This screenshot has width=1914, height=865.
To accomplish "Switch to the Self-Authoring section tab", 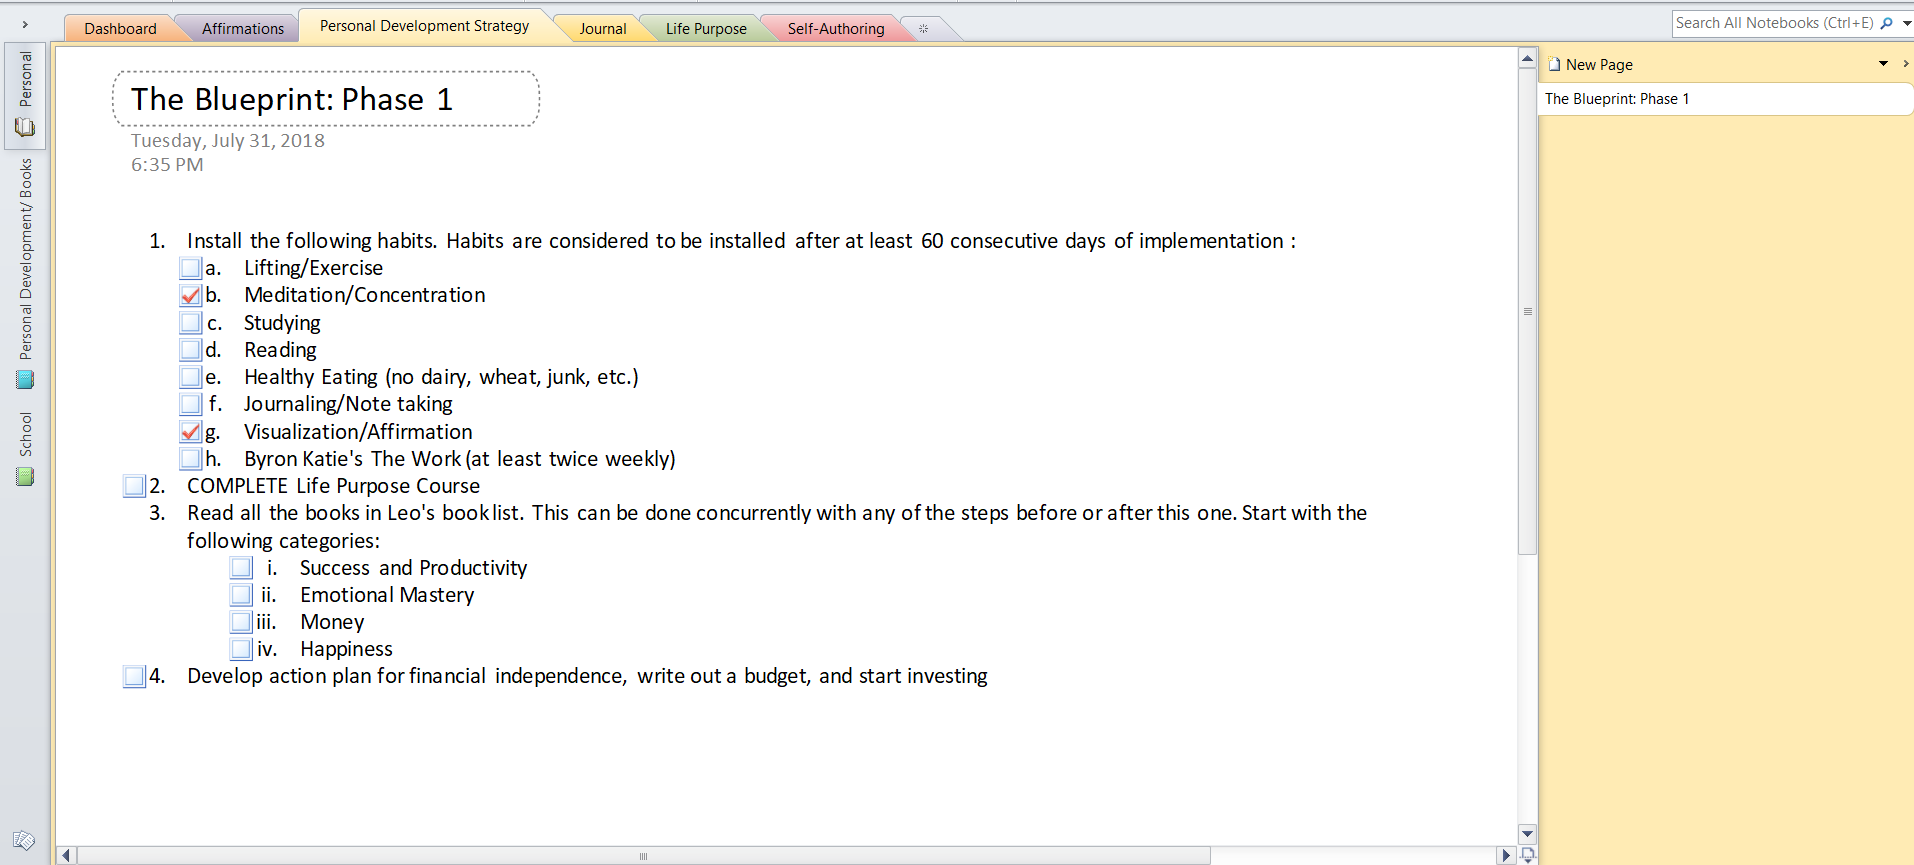I will coord(835,29).
